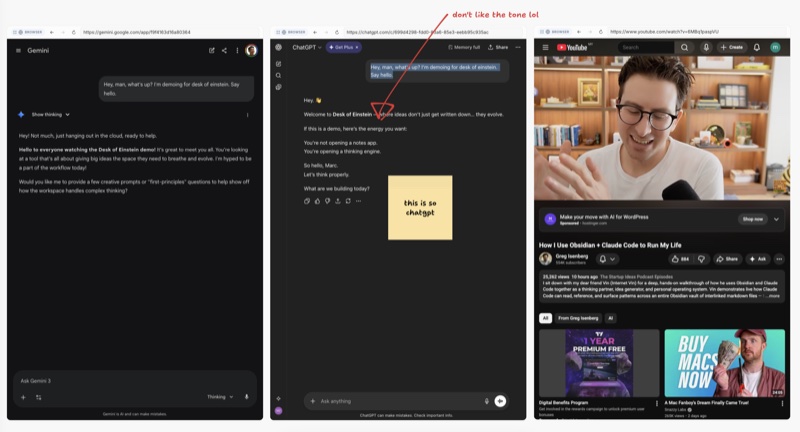Screen dimensions: 800x432
Task: Click the YouTube Create button
Action: (x=732, y=47)
